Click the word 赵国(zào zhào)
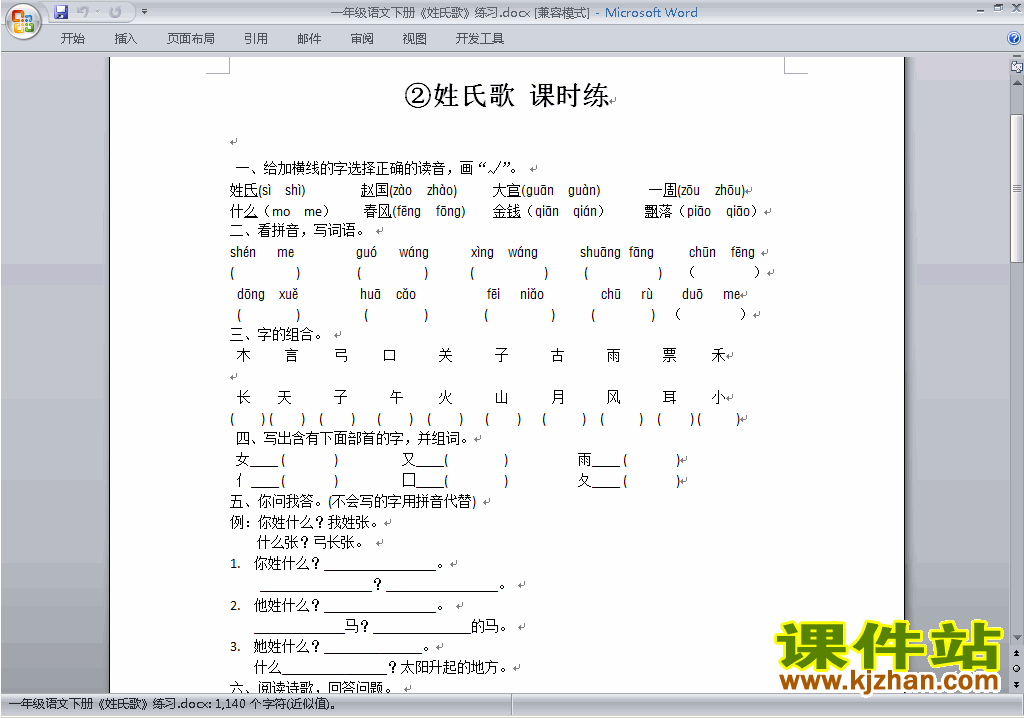Image resolution: width=1024 pixels, height=718 pixels. pyautogui.click(x=409, y=191)
